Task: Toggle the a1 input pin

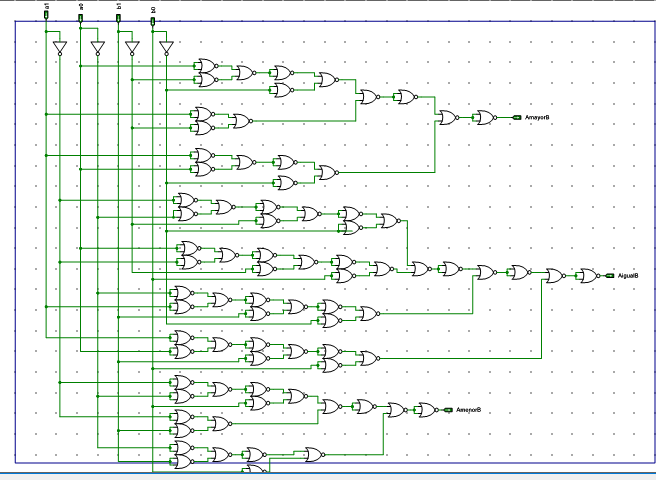Action: (x=46, y=17)
